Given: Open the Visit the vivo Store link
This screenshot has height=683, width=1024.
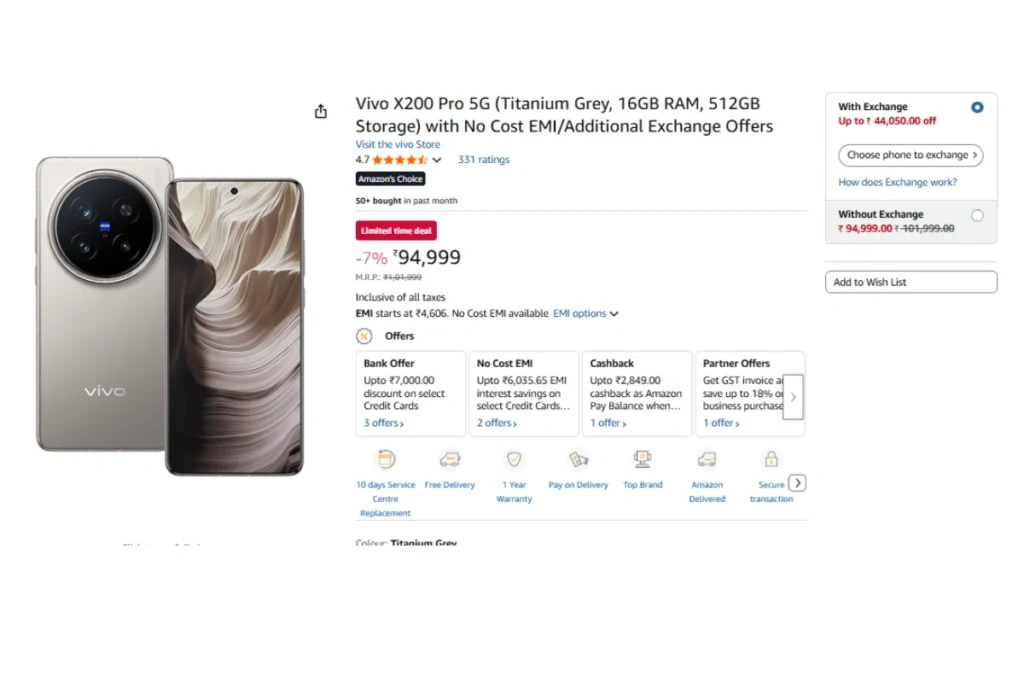Looking at the screenshot, I should tap(398, 145).
